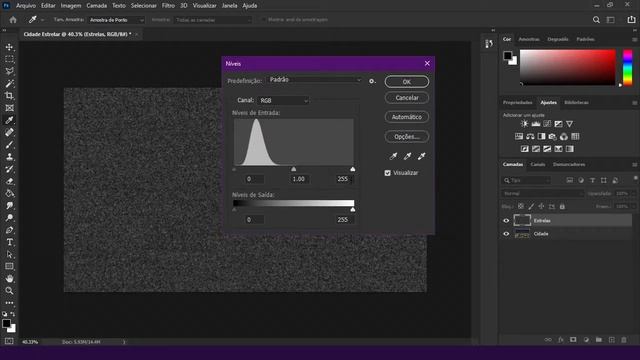This screenshot has width=640, height=360.
Task: Open the Tam. Amostra dropdown
Action: 116,20
